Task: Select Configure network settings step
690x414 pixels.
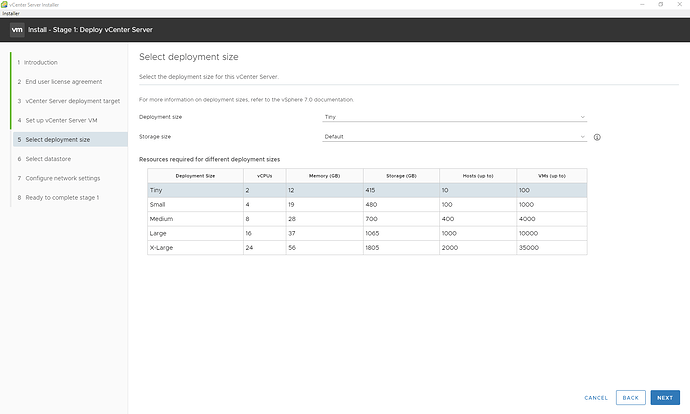Action: (x=62, y=178)
